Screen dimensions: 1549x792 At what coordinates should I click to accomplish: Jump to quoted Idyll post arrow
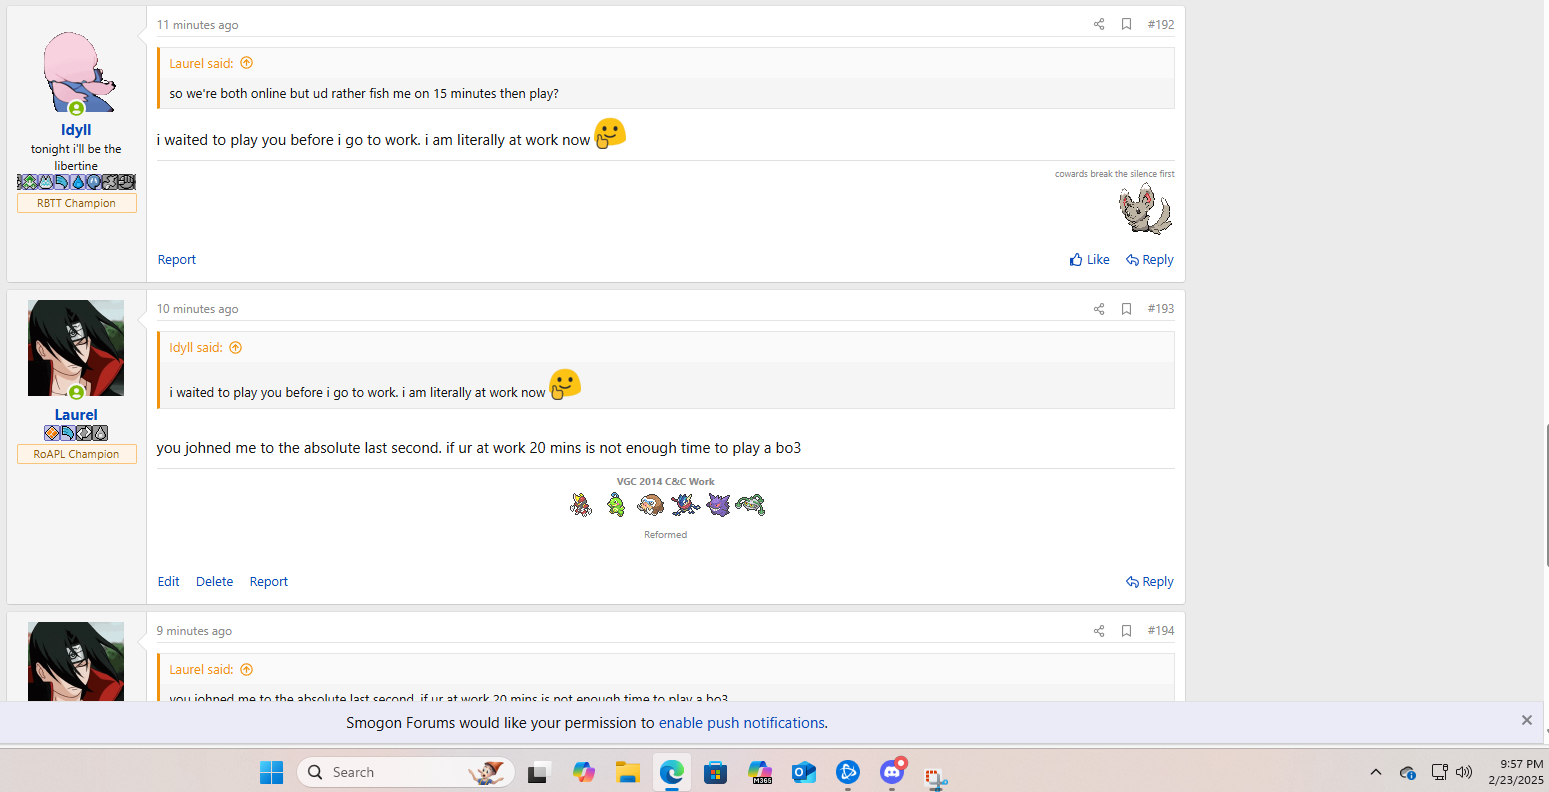point(236,348)
